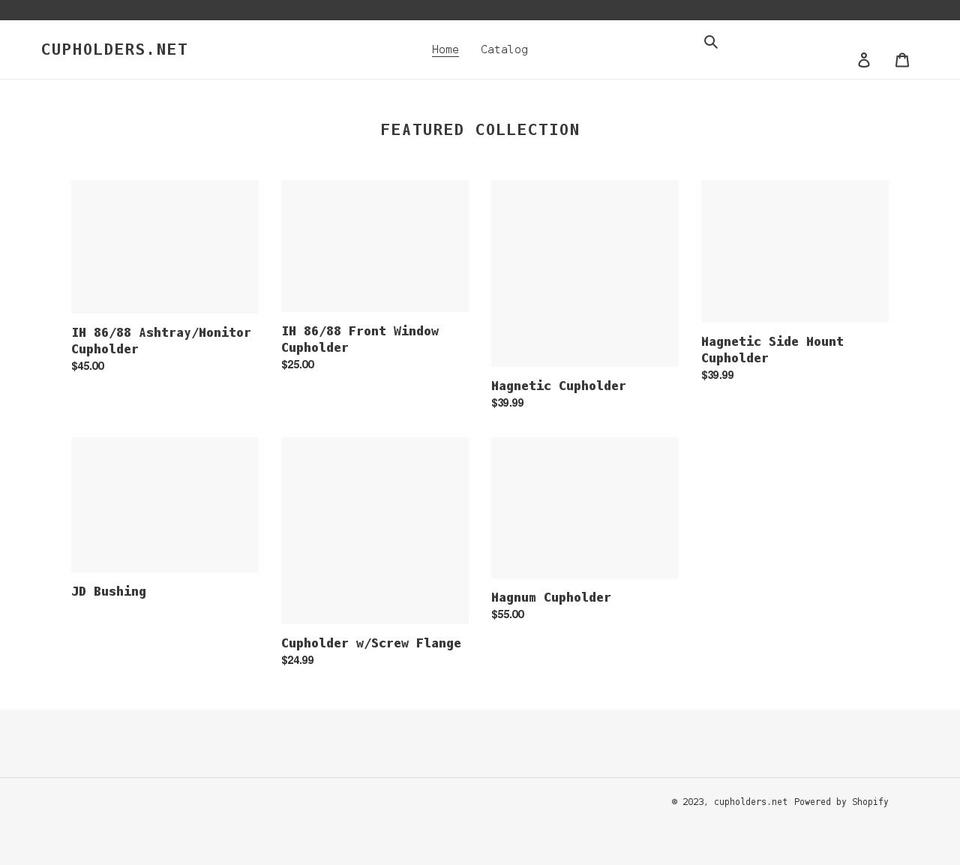Image resolution: width=960 pixels, height=865 pixels.
Task: Select the Magnetic Cupholder product title
Action: [558, 386]
